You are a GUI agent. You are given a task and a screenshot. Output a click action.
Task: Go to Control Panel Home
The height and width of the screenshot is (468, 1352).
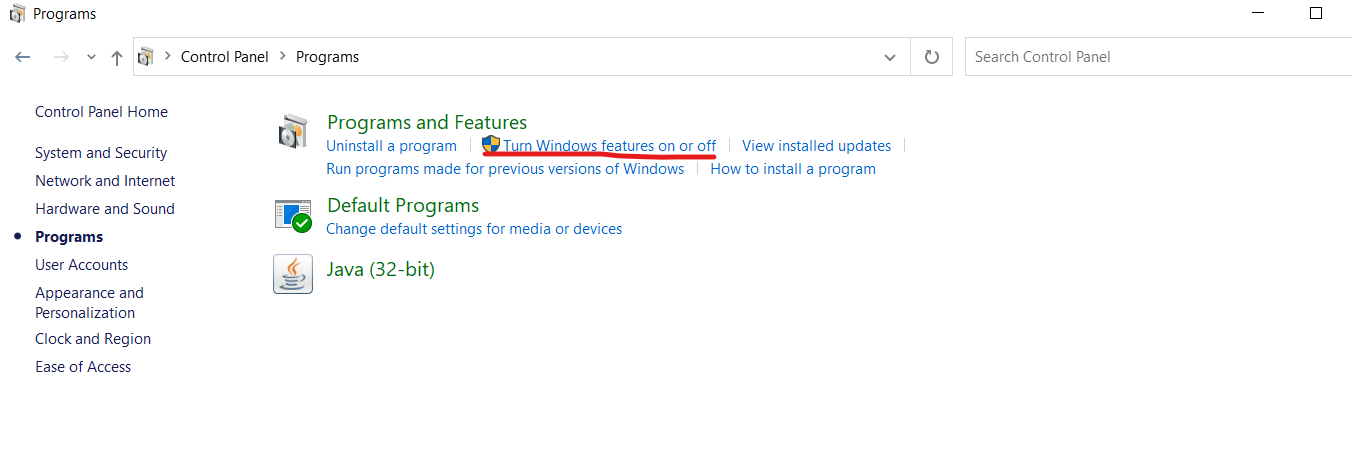point(101,112)
